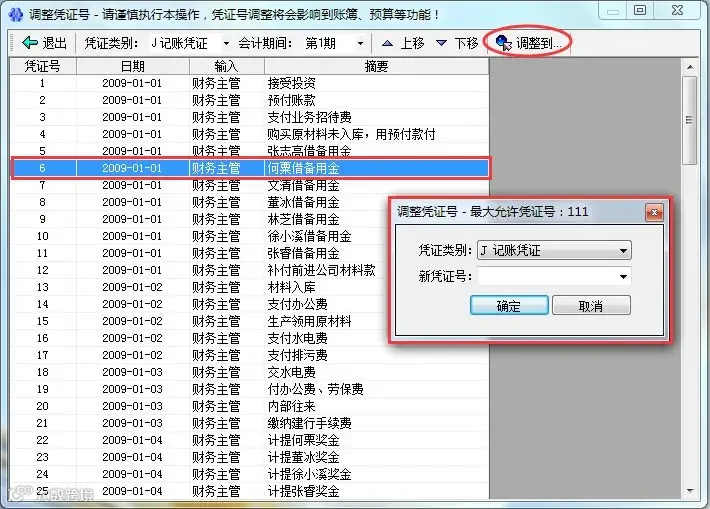The image size is (710, 509).
Task: Click the 上移 toolbar label
Action: [x=413, y=43]
